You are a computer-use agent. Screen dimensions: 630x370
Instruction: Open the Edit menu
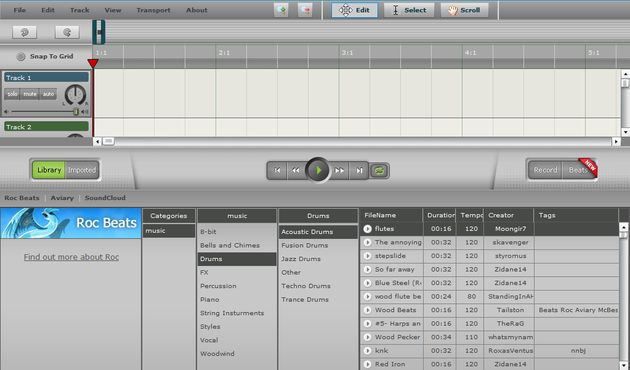47,10
